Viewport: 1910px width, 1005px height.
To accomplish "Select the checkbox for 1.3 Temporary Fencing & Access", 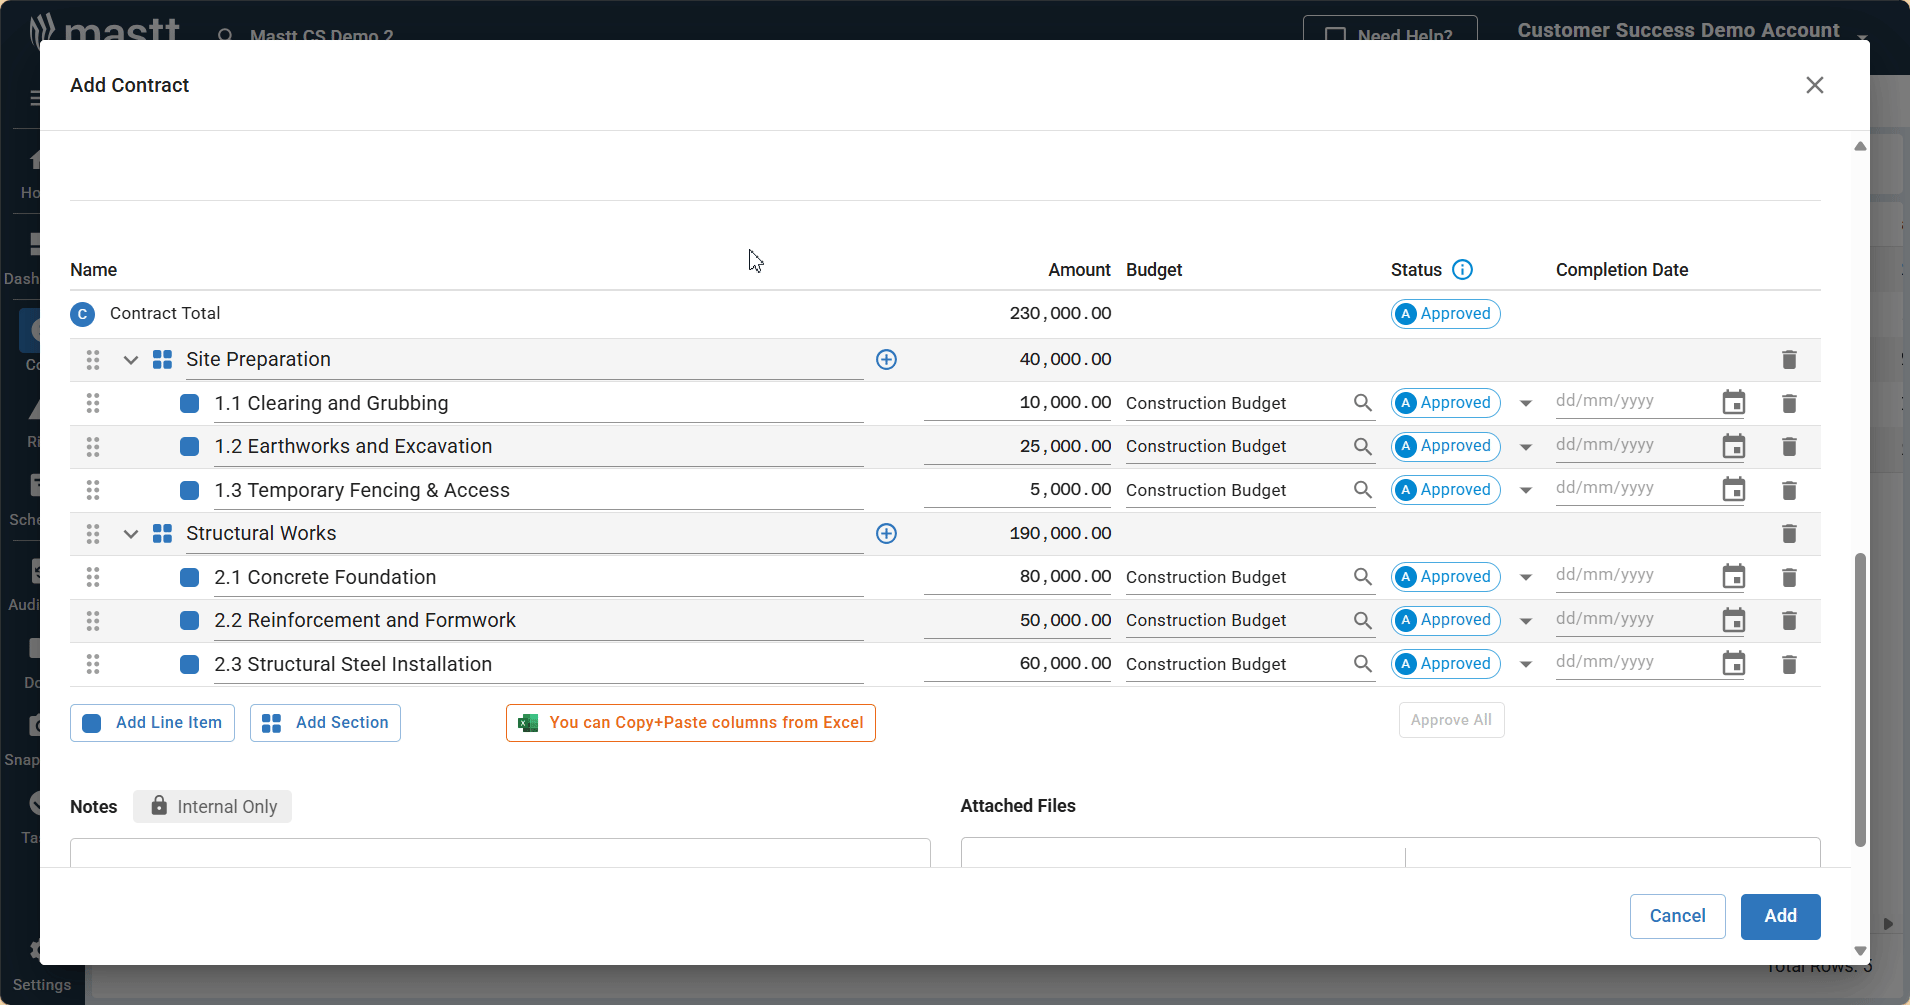I will [189, 490].
